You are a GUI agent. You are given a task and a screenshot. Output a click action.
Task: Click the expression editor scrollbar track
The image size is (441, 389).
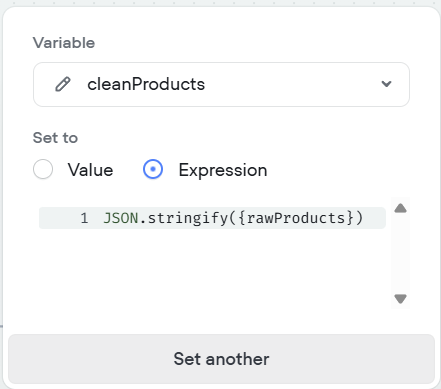(400, 253)
